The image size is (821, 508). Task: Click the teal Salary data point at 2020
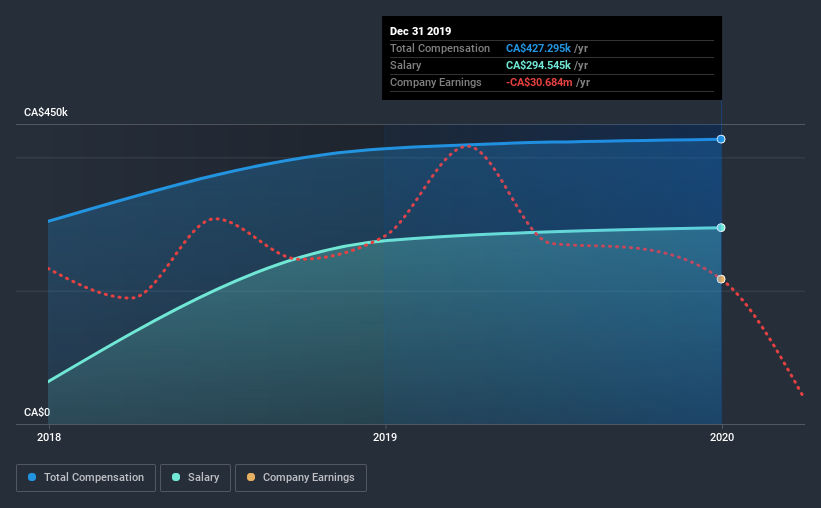point(721,228)
